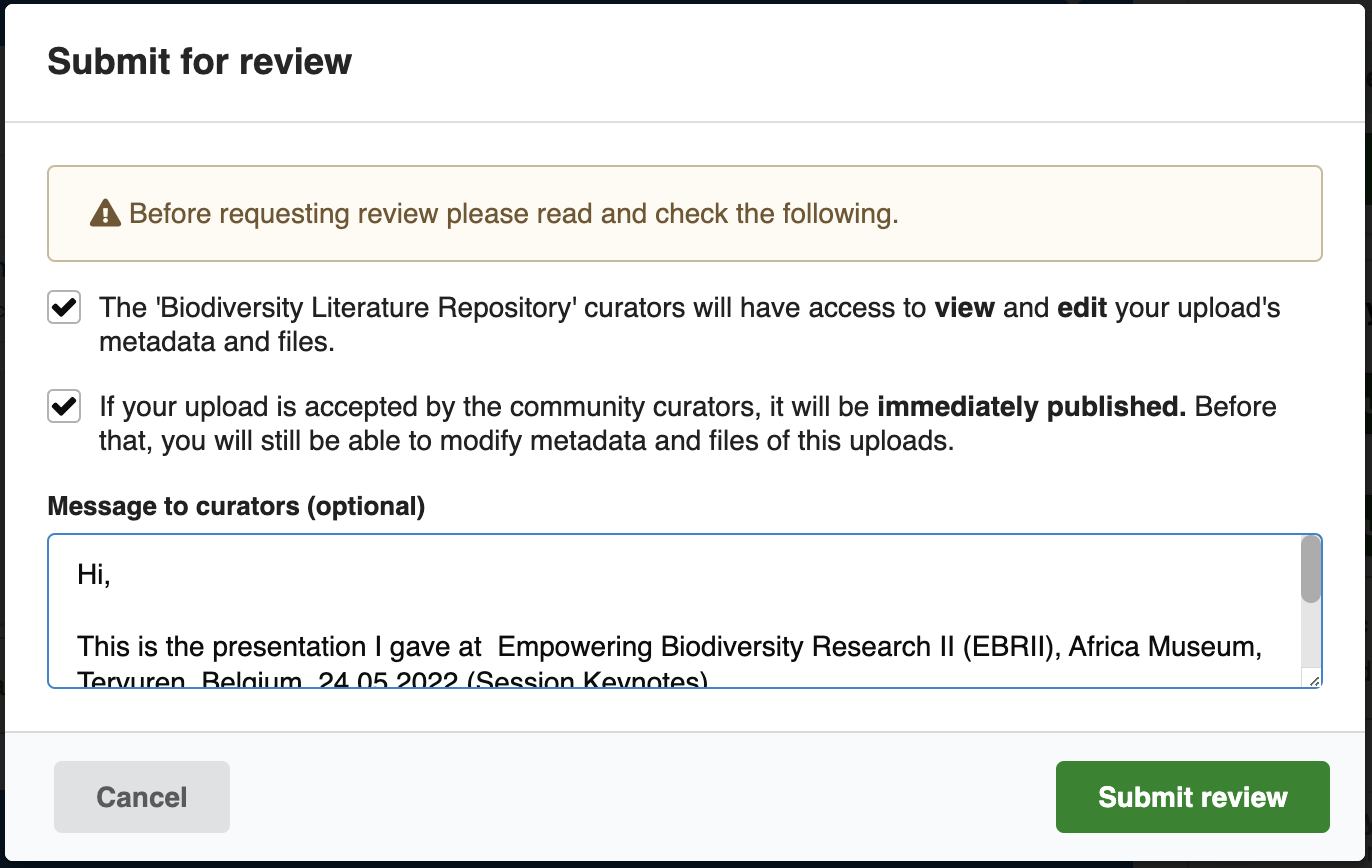Cancel the submit for review dialog
Screen dimensions: 1372x868
pyautogui.click(x=142, y=797)
